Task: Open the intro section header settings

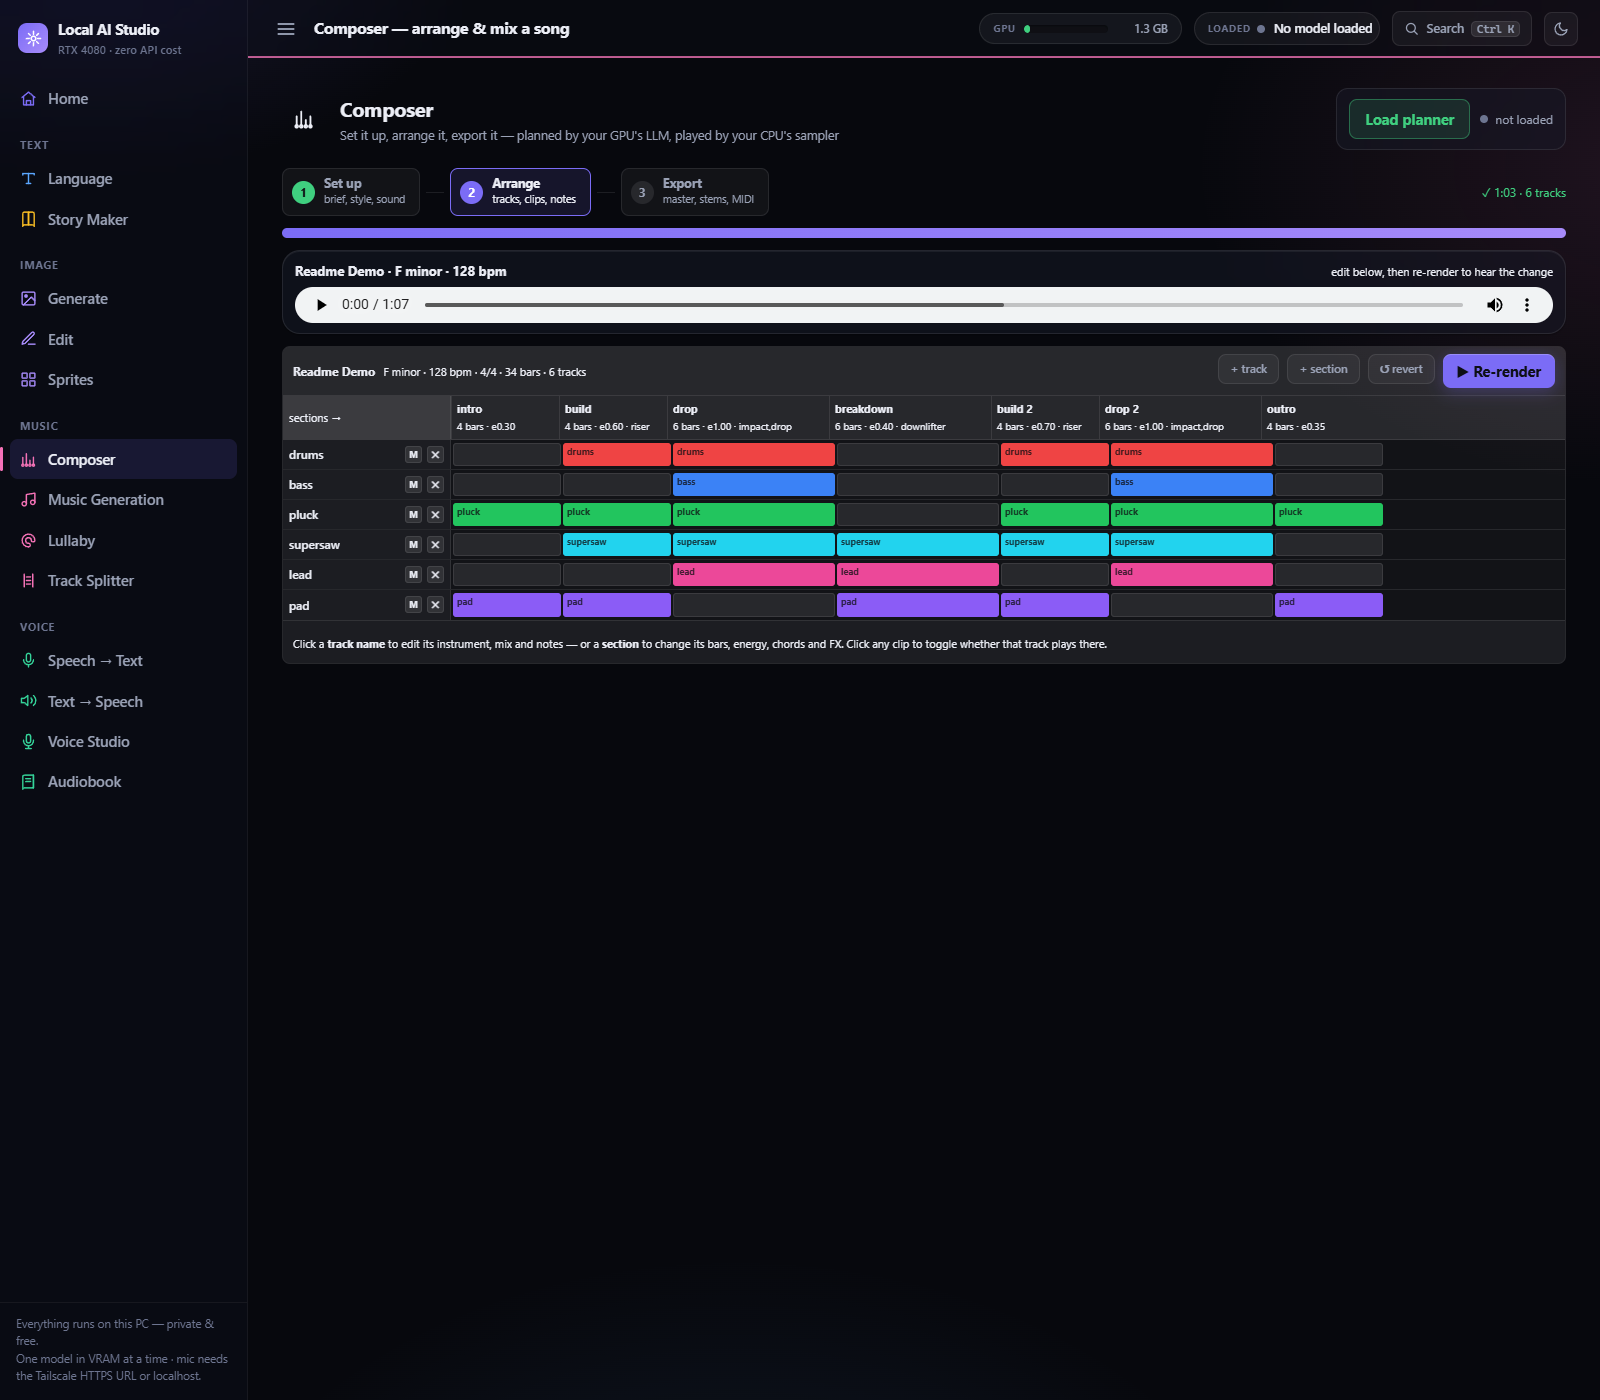Action: point(505,417)
